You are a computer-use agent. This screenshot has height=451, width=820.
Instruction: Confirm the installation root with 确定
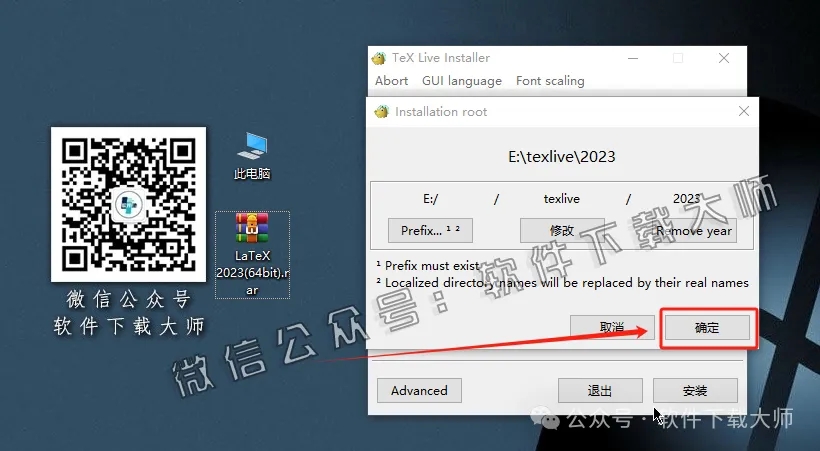click(707, 327)
